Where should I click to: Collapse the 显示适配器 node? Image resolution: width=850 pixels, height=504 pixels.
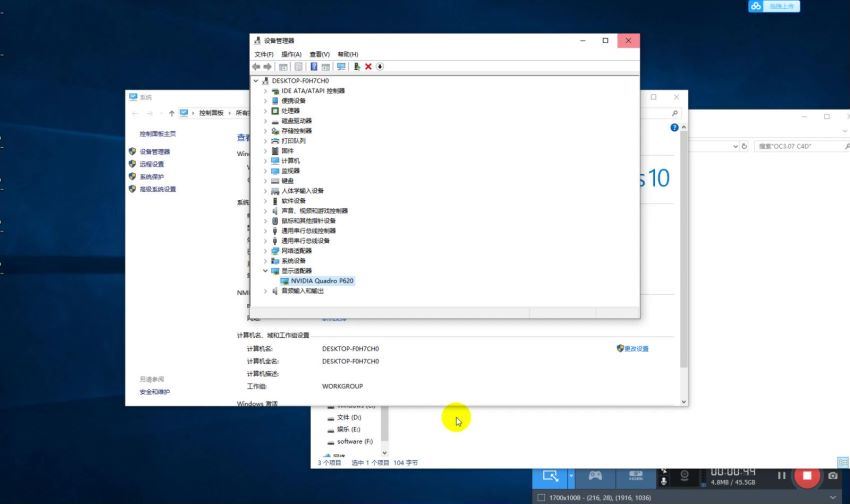266,271
